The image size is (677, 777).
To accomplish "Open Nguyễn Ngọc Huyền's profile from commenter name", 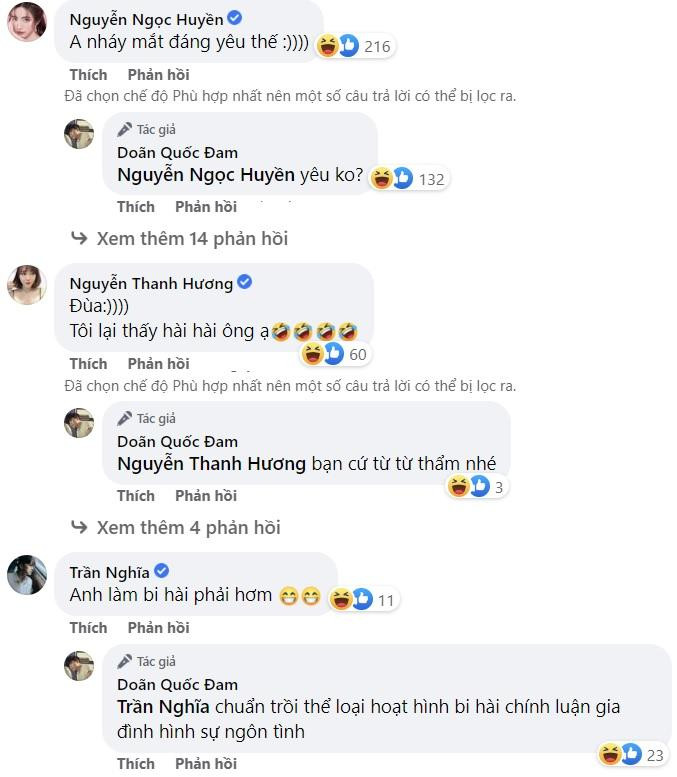I will (x=146, y=19).
